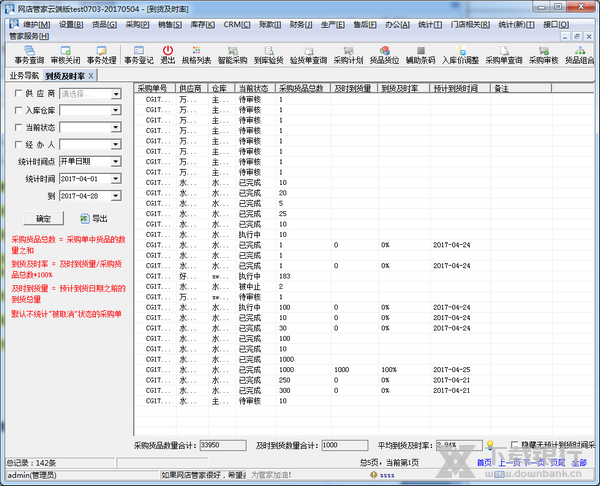Click the red 退出 power icon
The height and width of the screenshot is (486, 600).
click(x=168, y=52)
